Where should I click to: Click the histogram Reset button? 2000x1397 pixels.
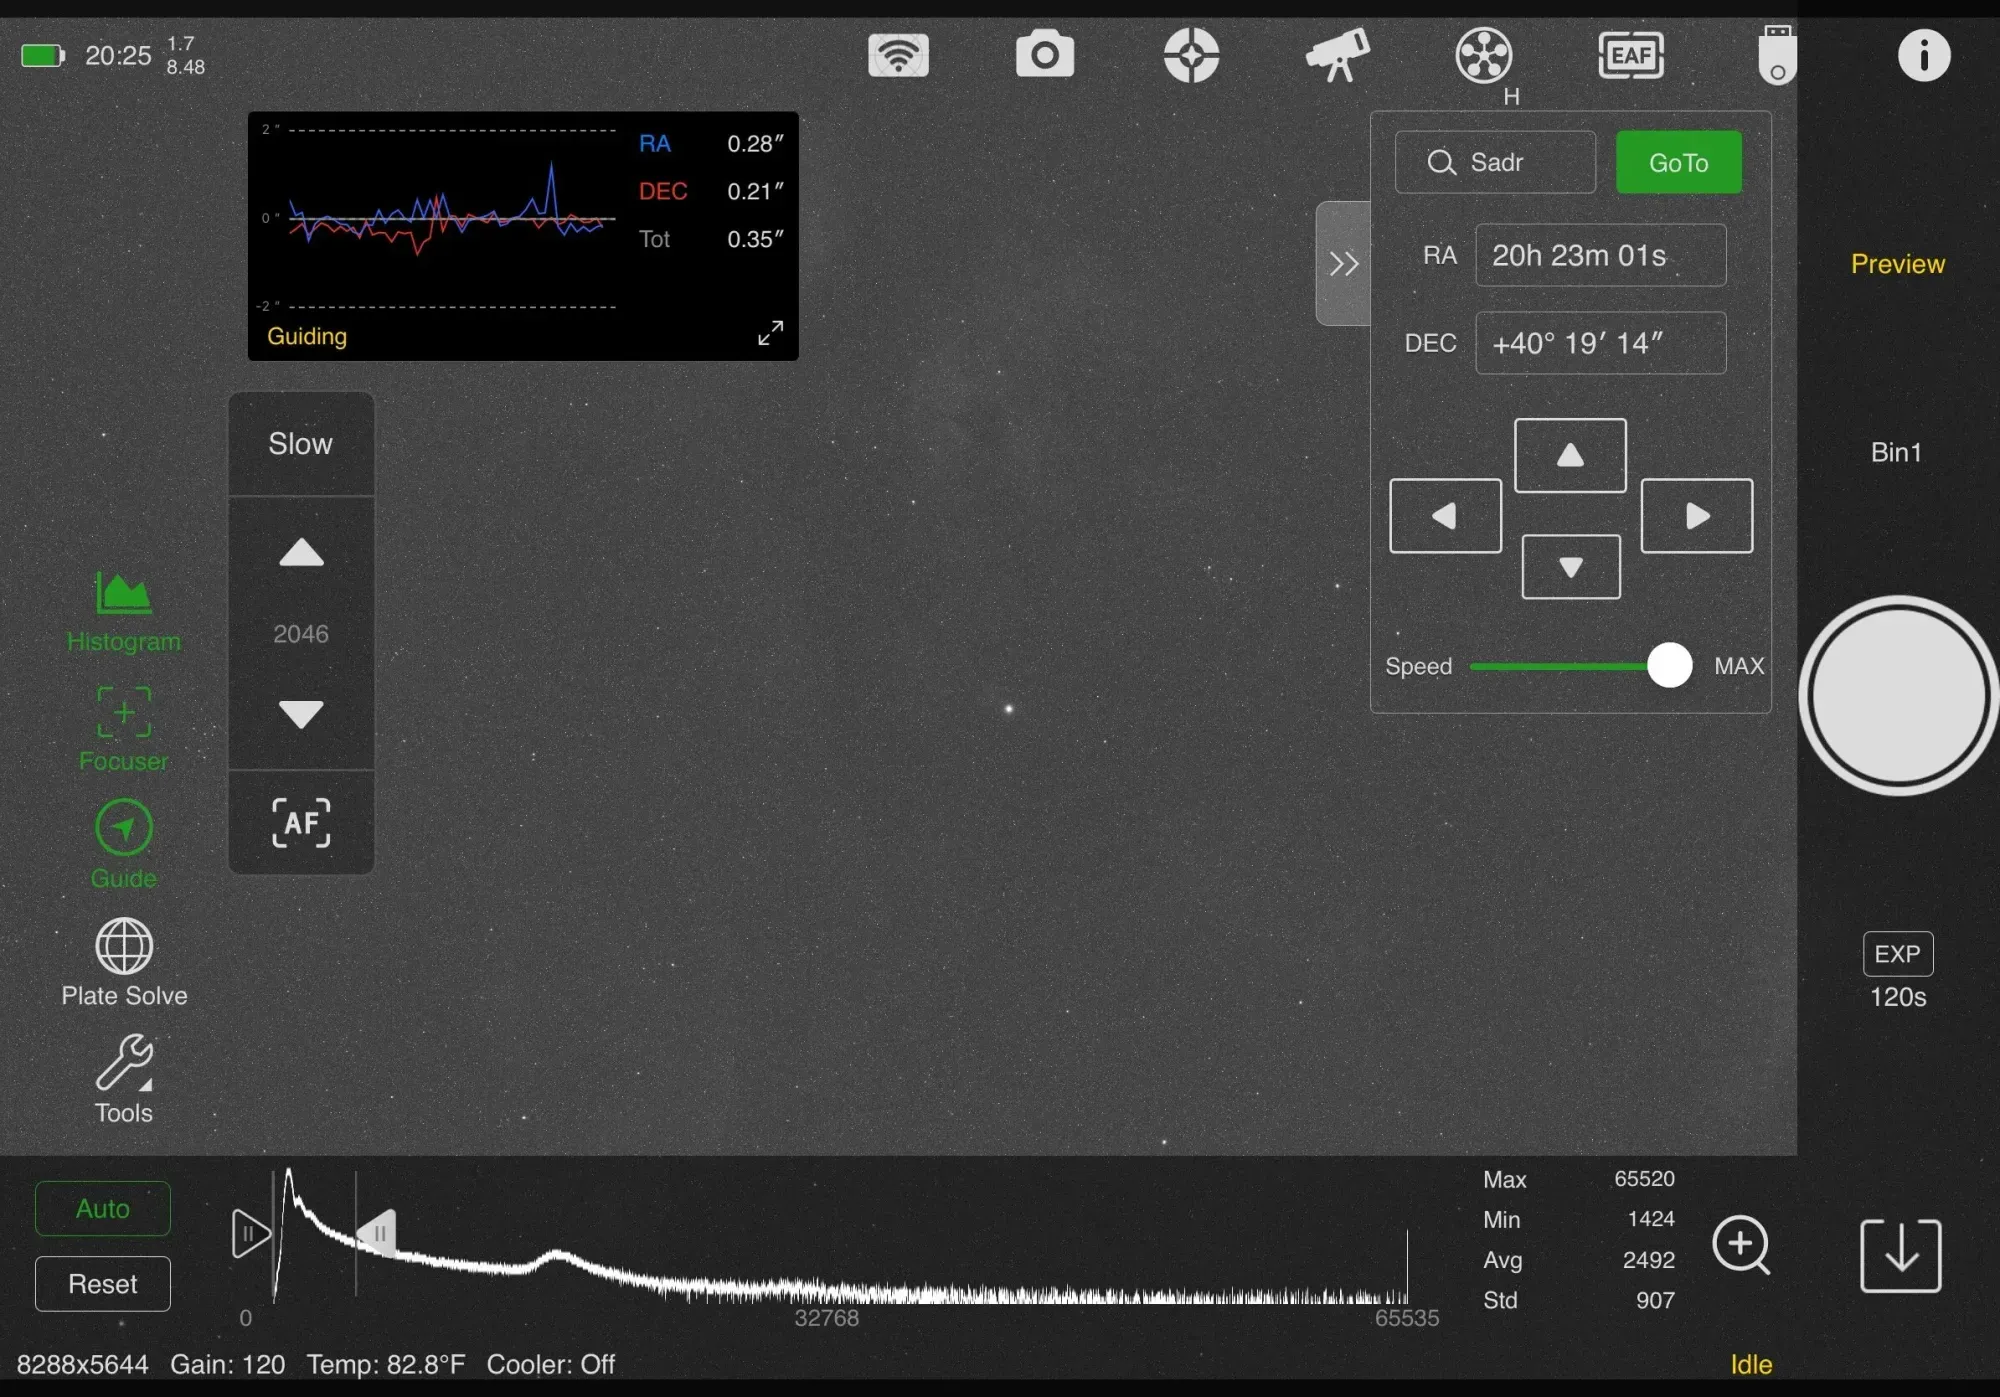(103, 1283)
